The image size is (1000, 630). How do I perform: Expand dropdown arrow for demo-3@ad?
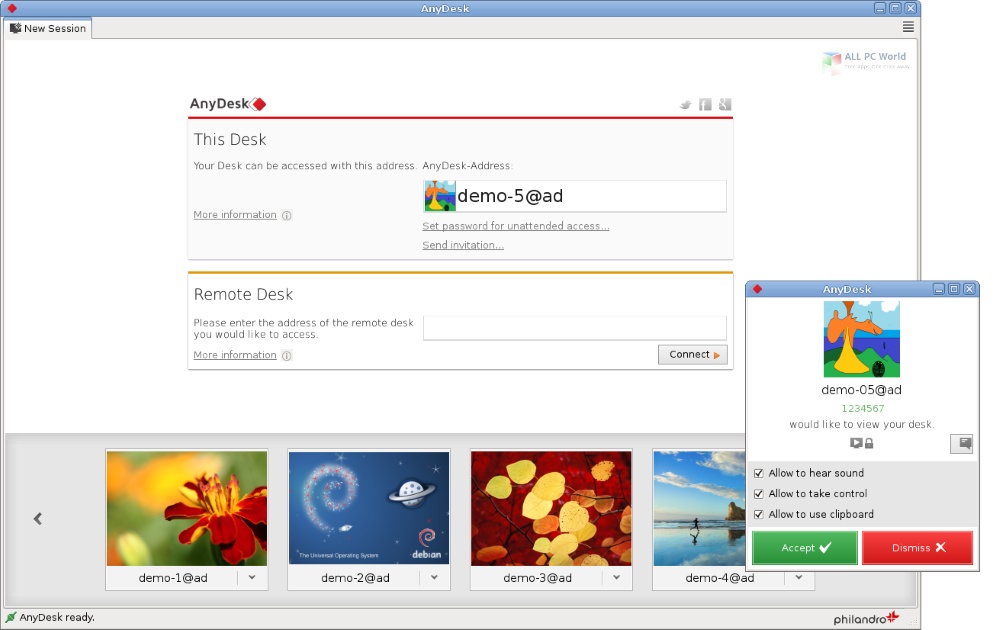pyautogui.click(x=617, y=578)
